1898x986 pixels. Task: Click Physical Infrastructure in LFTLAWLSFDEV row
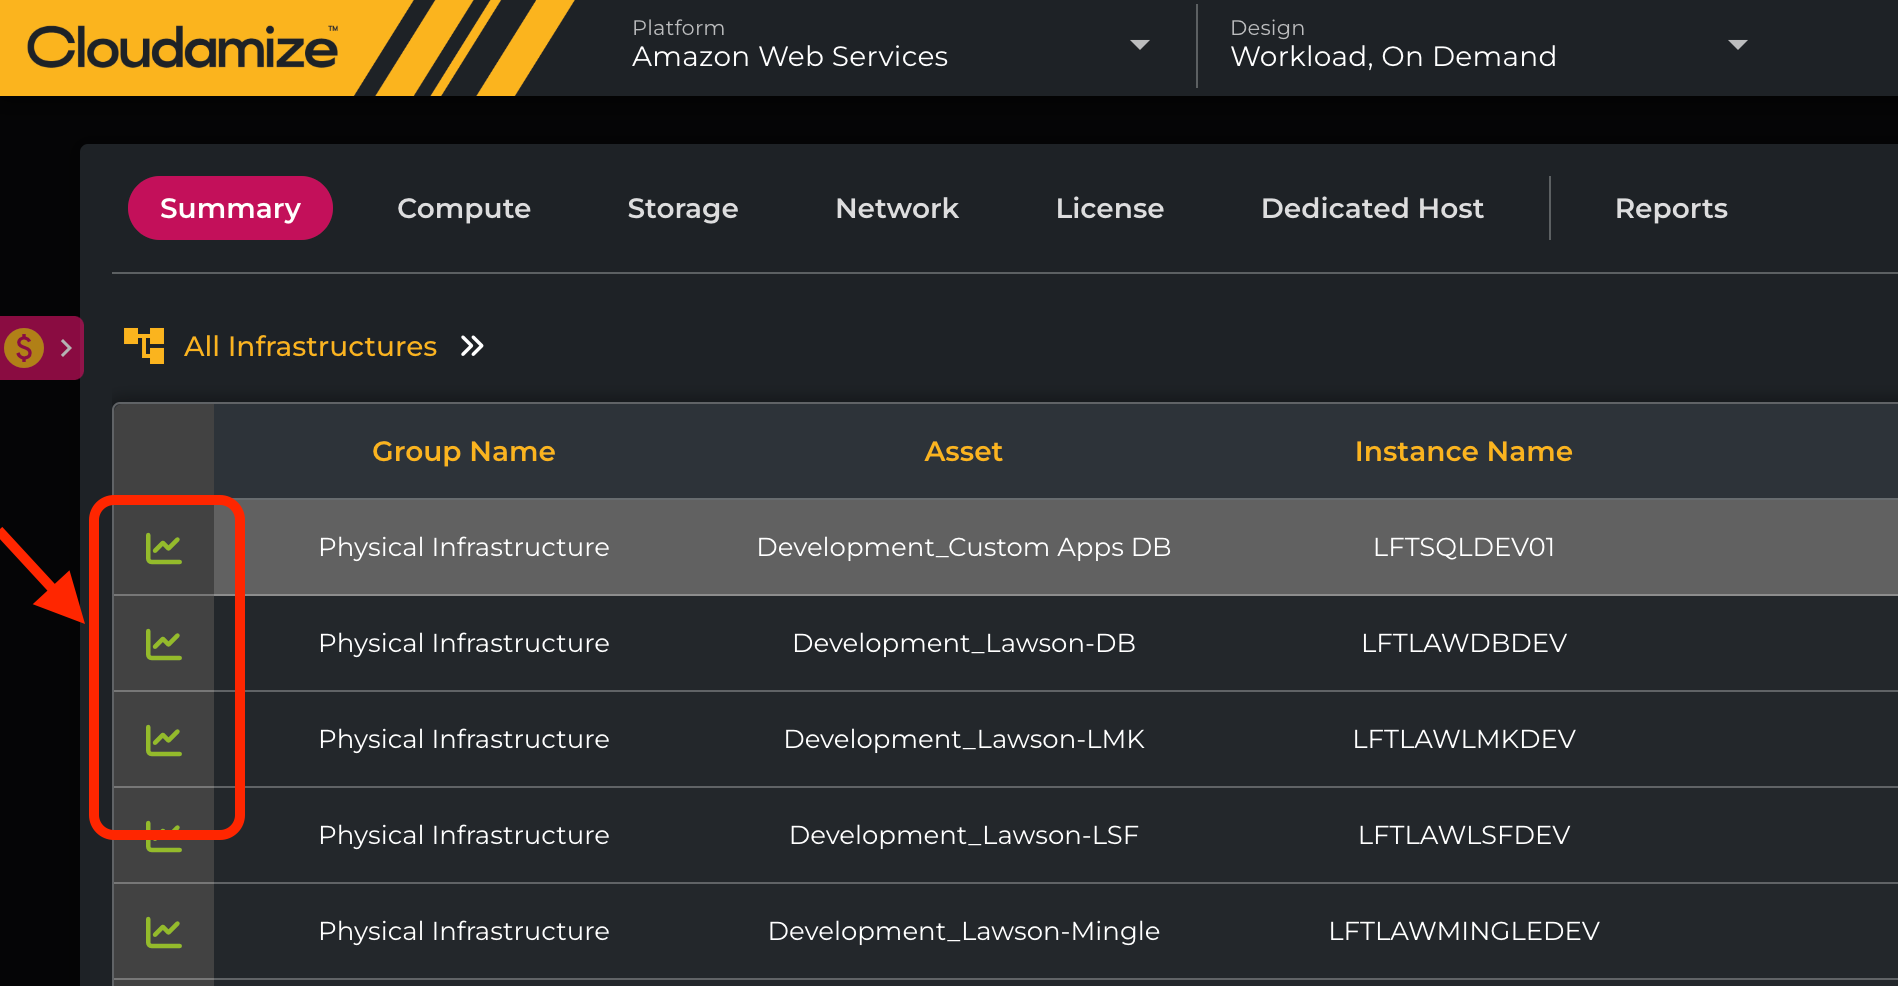[x=463, y=835]
